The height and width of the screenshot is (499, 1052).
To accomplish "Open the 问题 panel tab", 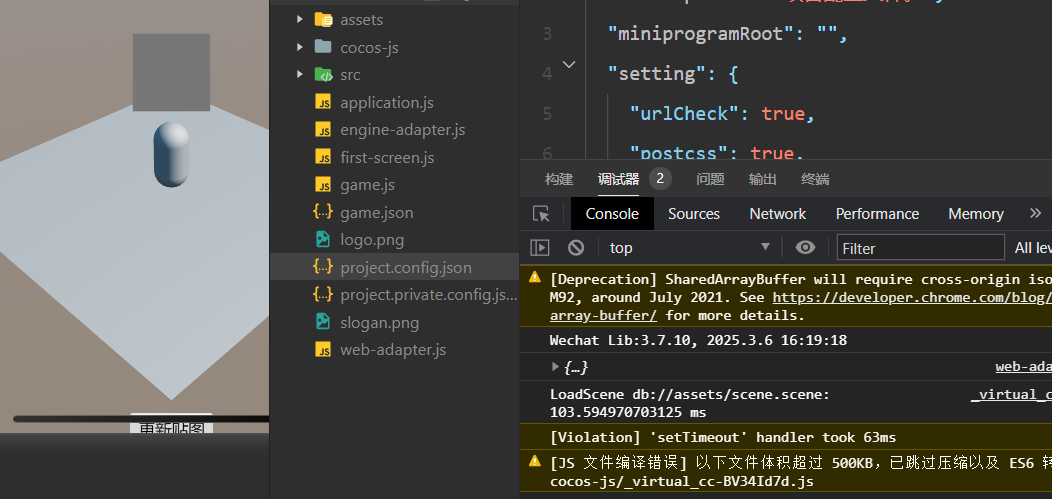I will (x=710, y=179).
